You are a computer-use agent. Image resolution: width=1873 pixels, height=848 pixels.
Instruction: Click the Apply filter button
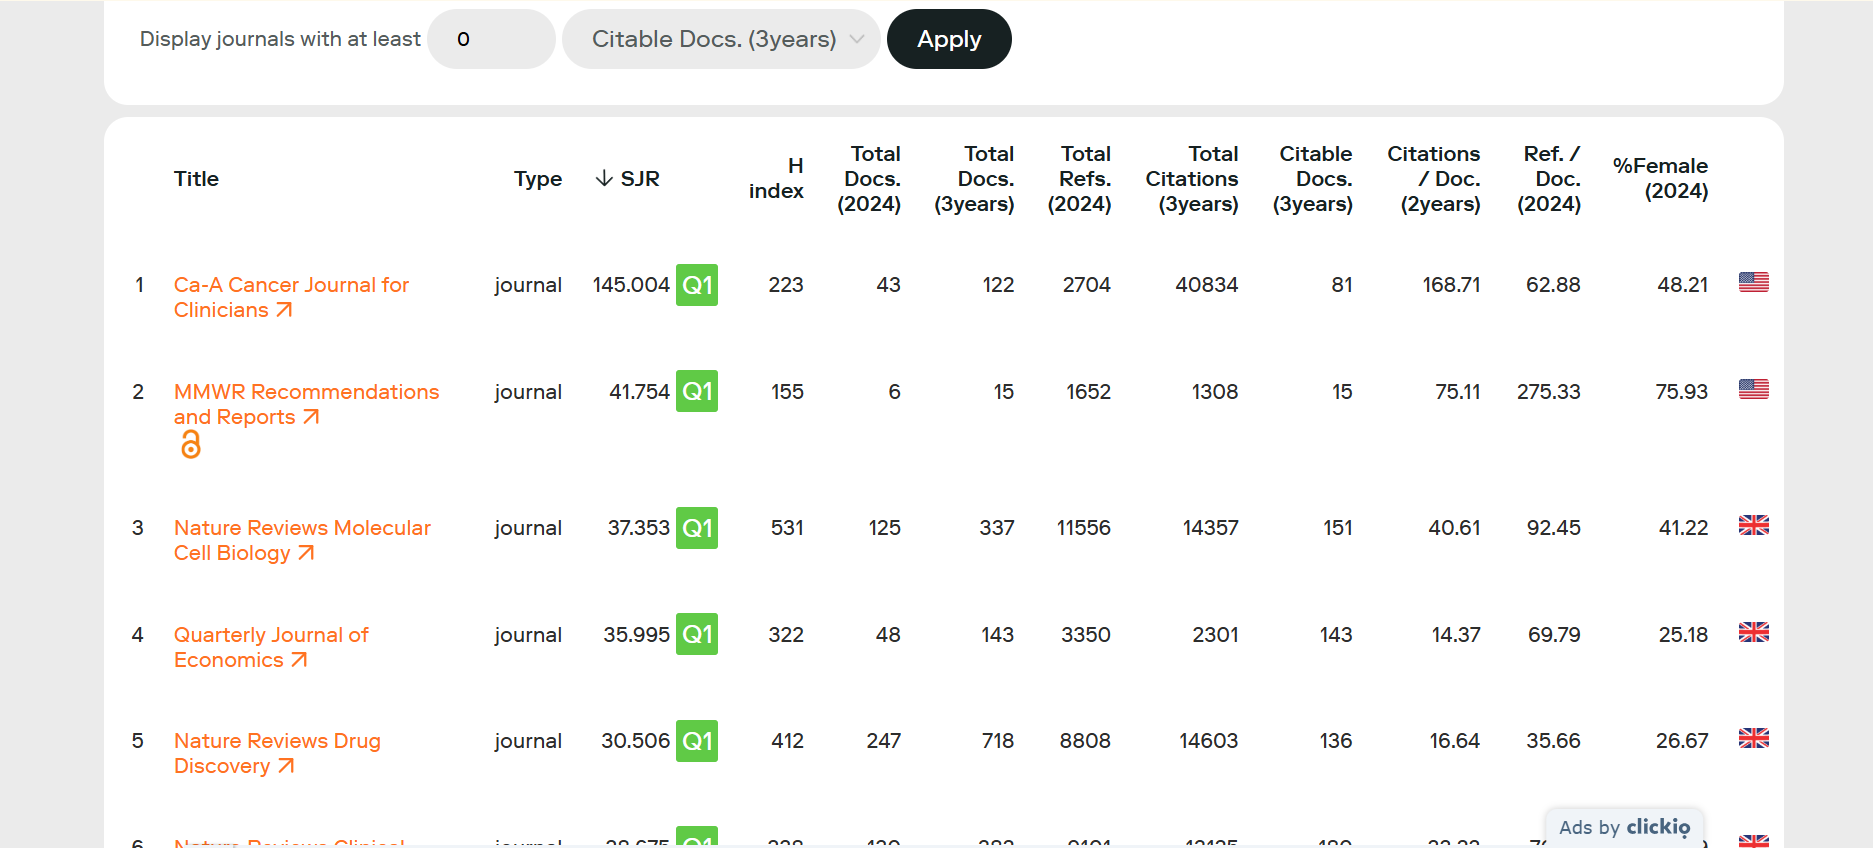948,39
